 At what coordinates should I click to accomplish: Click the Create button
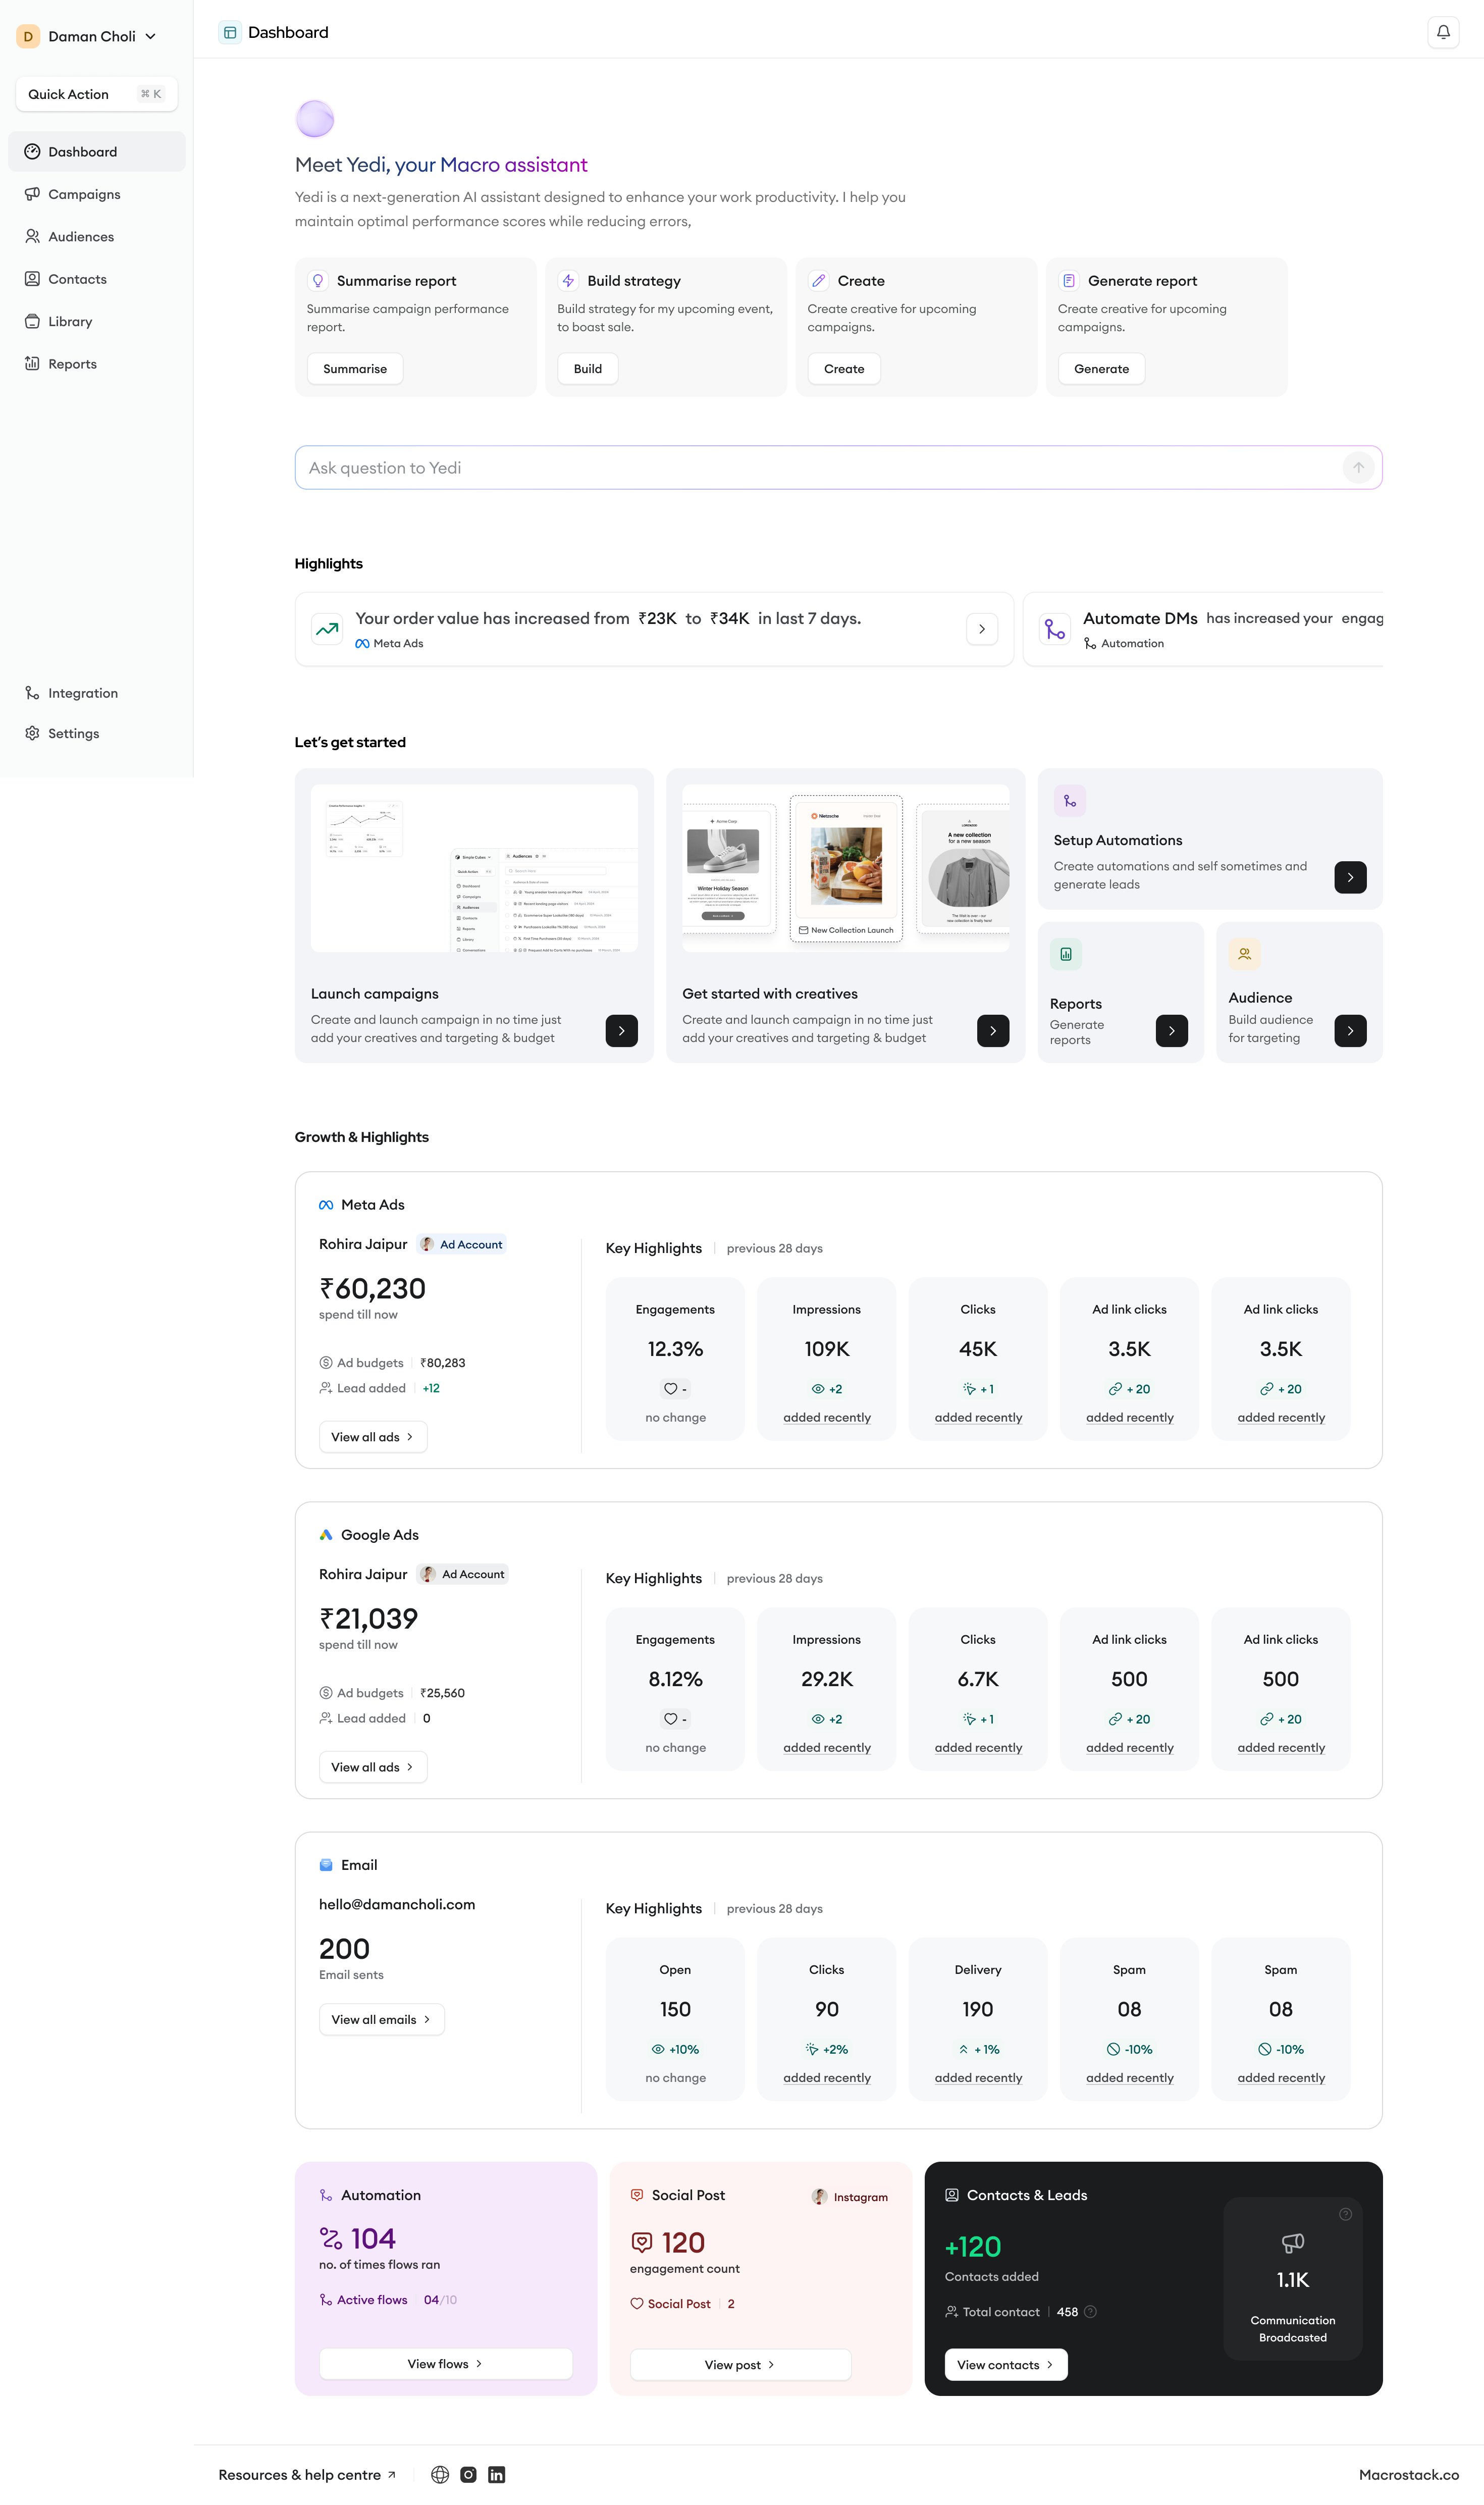pyautogui.click(x=844, y=369)
